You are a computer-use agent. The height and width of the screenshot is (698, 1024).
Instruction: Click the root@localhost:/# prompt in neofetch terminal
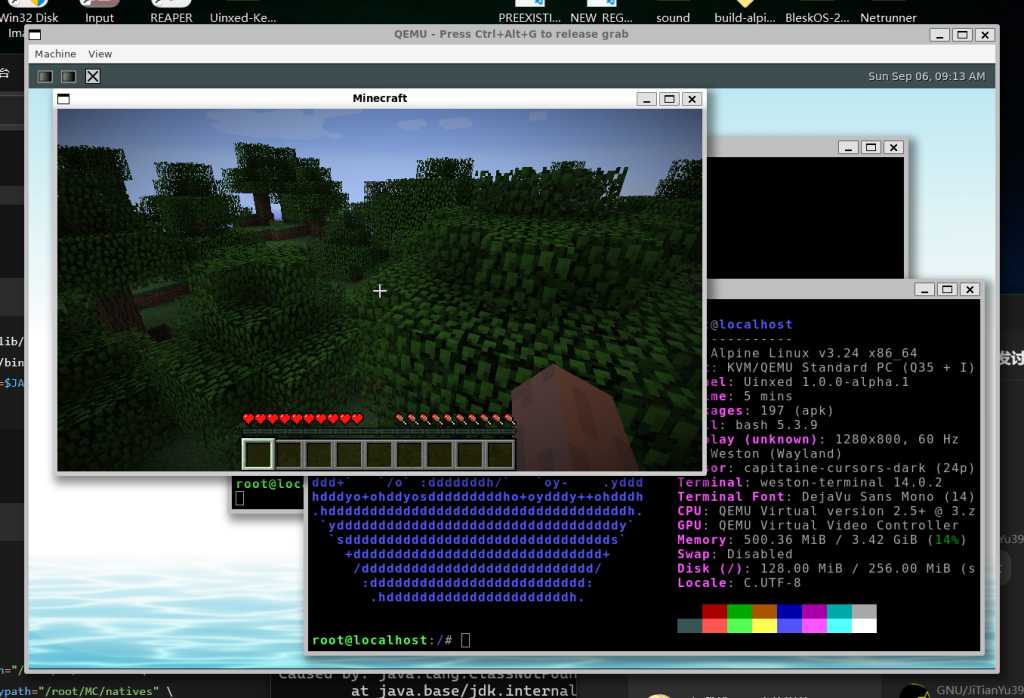tap(383, 640)
